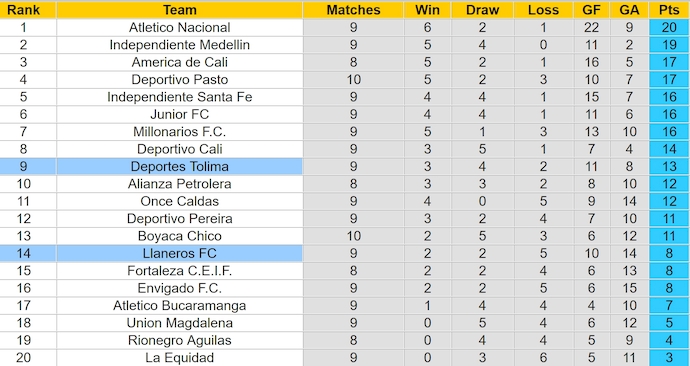Select Once Caldas team name
This screenshot has width=690, height=366.
(x=180, y=201)
